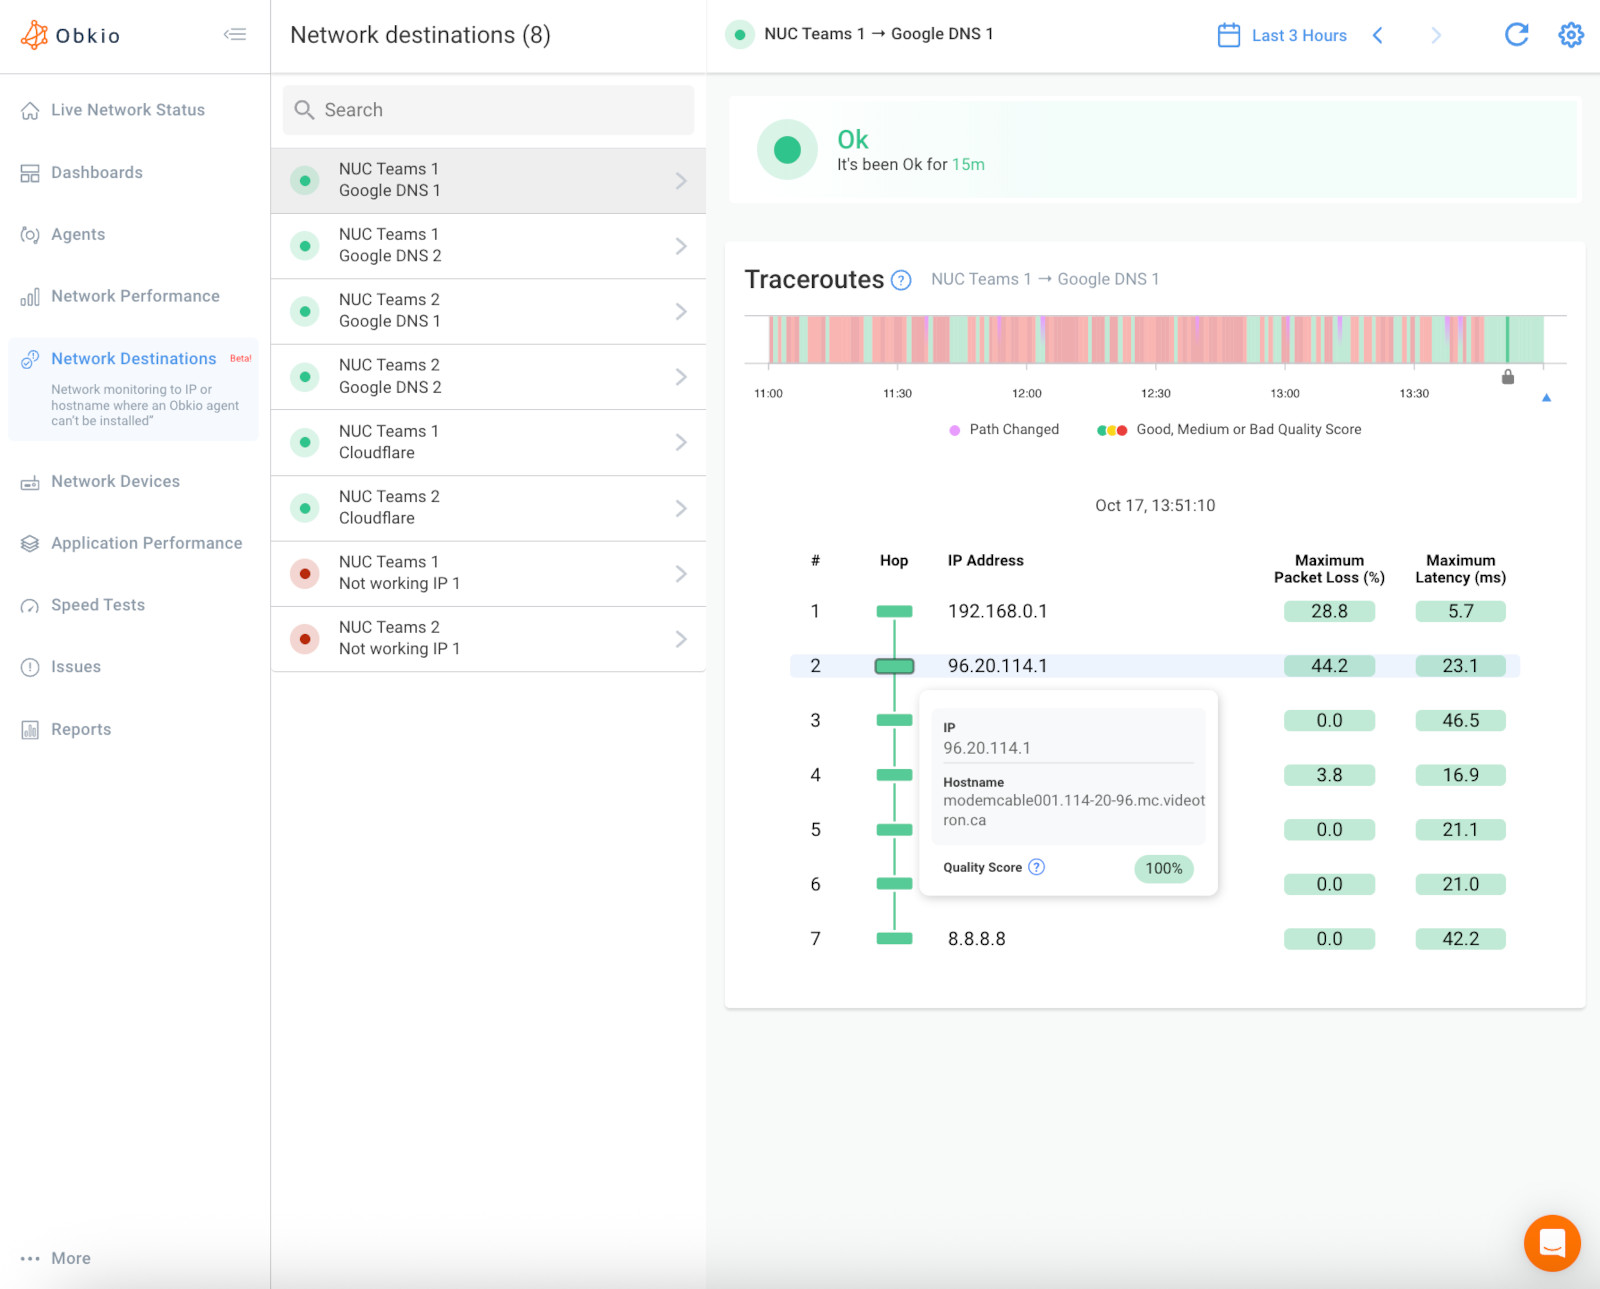Navigate to previous time period arrow

[1378, 34]
